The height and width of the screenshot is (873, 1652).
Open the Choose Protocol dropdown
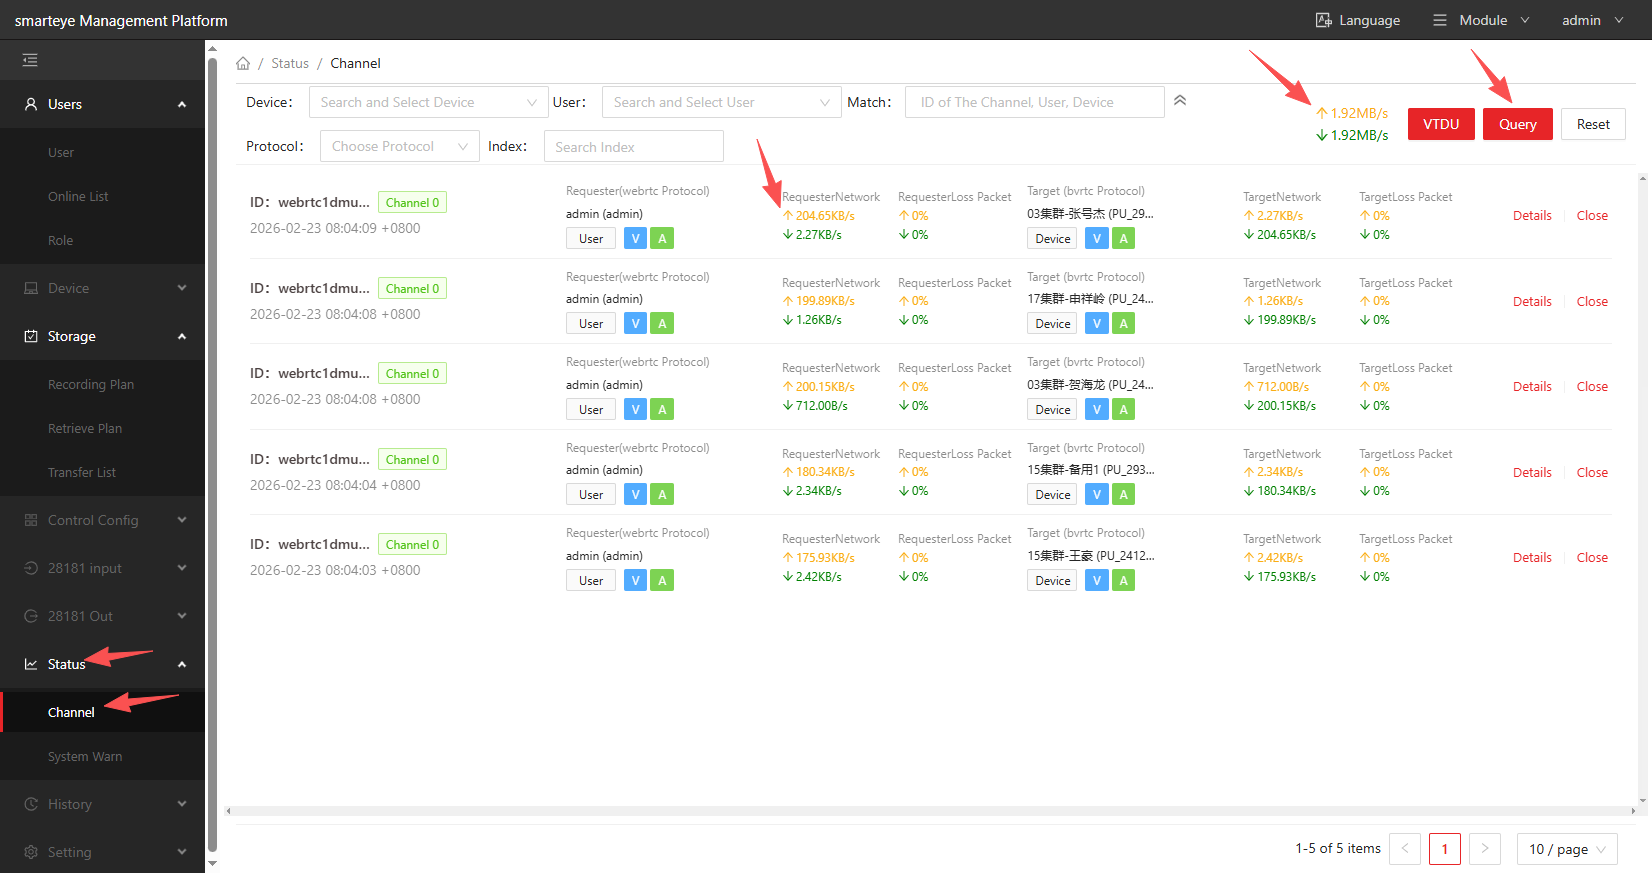click(x=399, y=146)
